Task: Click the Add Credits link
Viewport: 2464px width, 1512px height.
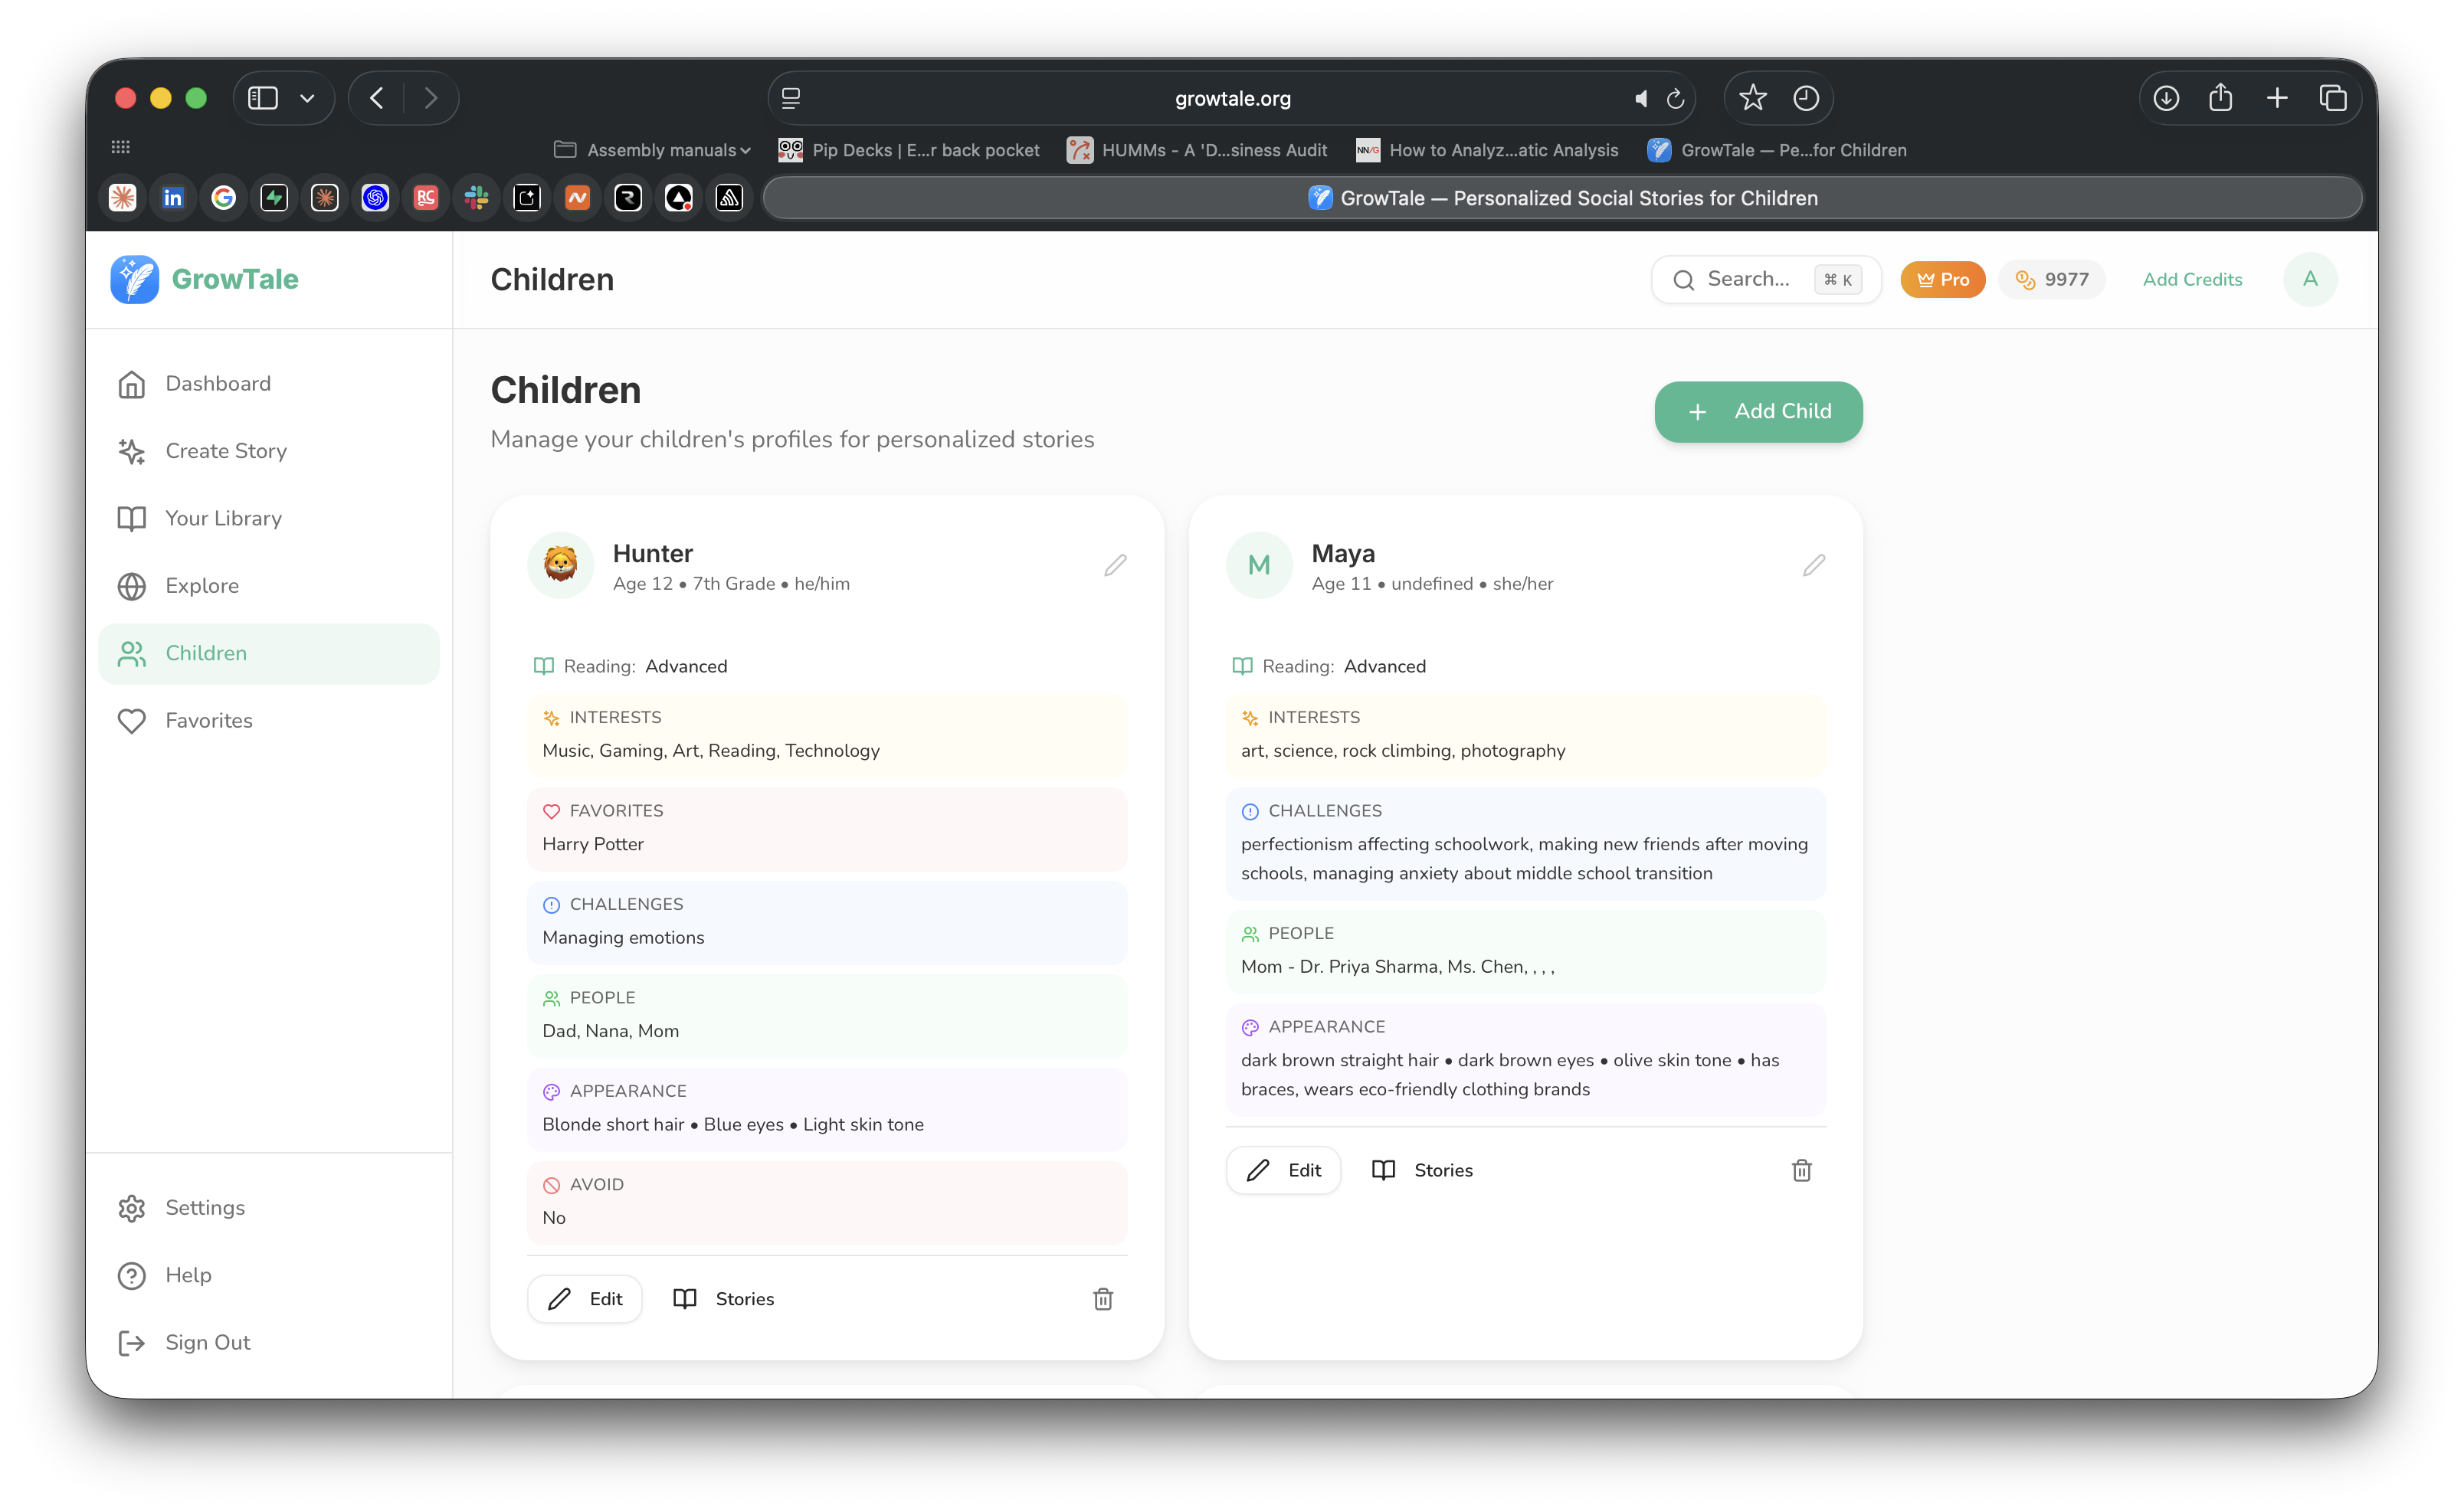Action: (2192, 280)
